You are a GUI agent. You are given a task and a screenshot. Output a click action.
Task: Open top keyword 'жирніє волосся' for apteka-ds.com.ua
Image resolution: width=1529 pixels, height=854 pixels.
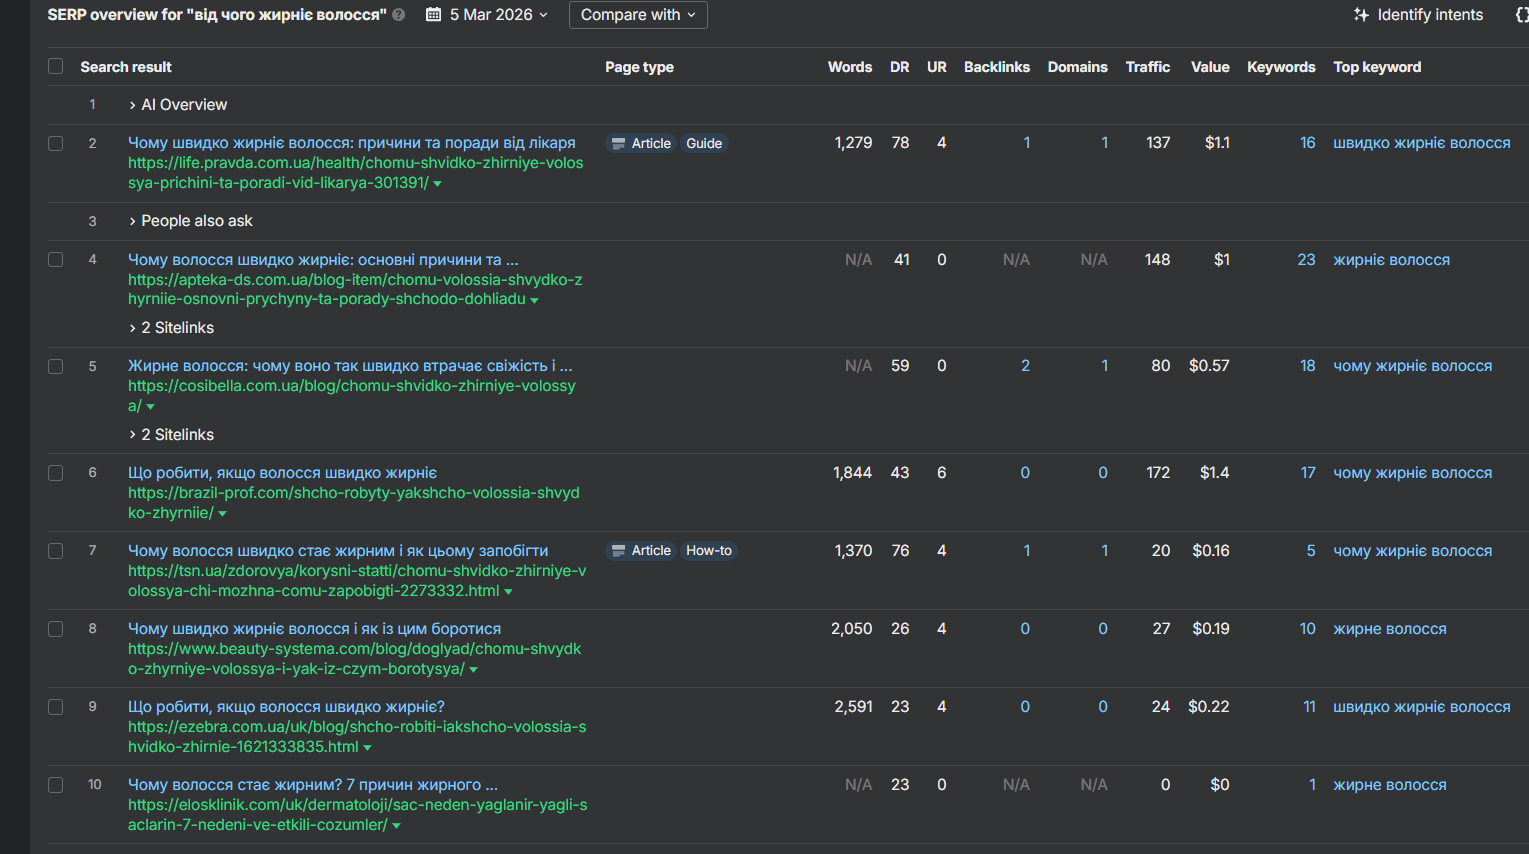point(1391,260)
